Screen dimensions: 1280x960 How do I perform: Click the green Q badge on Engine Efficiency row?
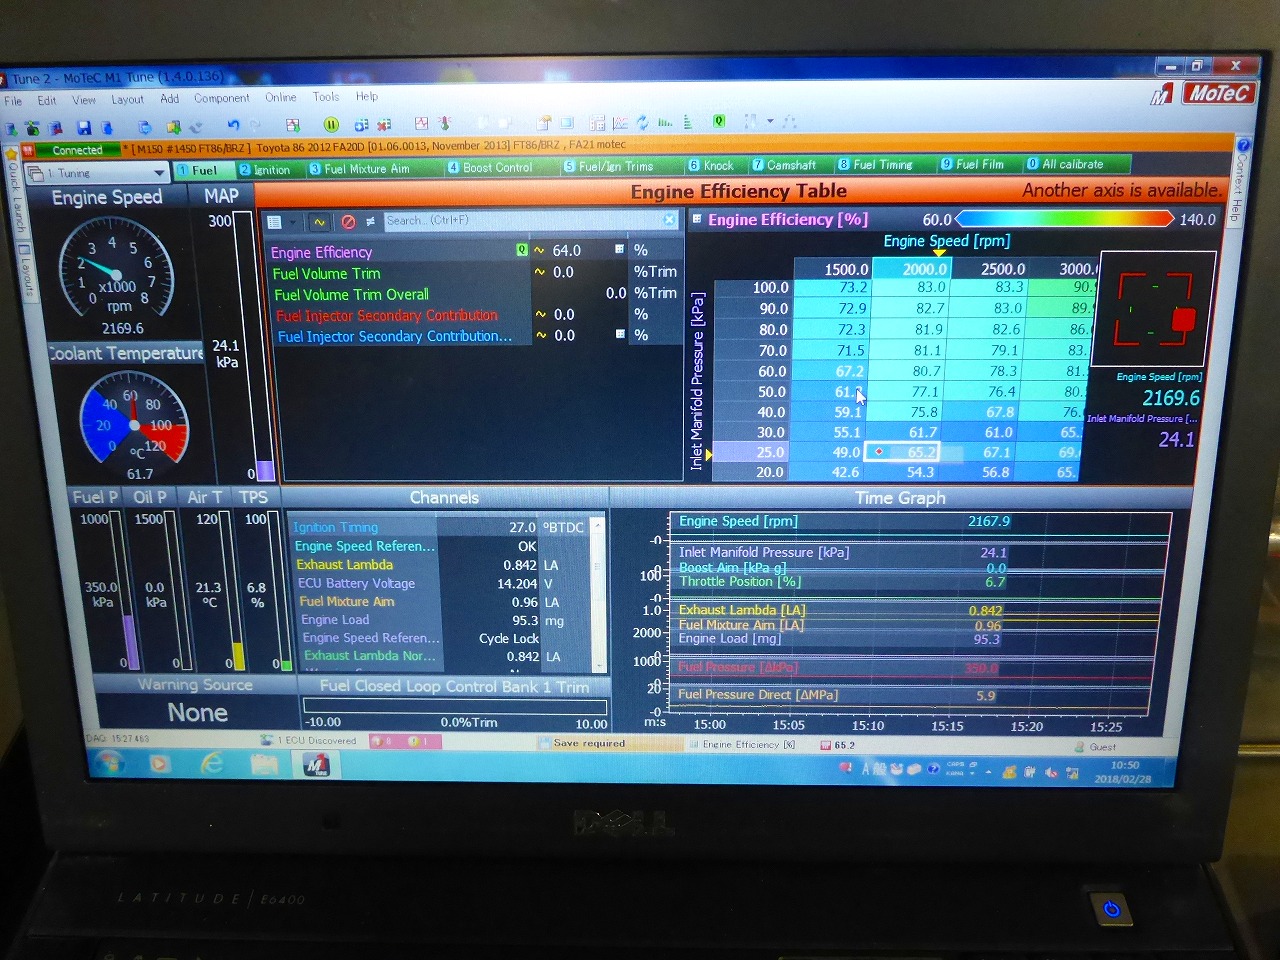[x=521, y=250]
